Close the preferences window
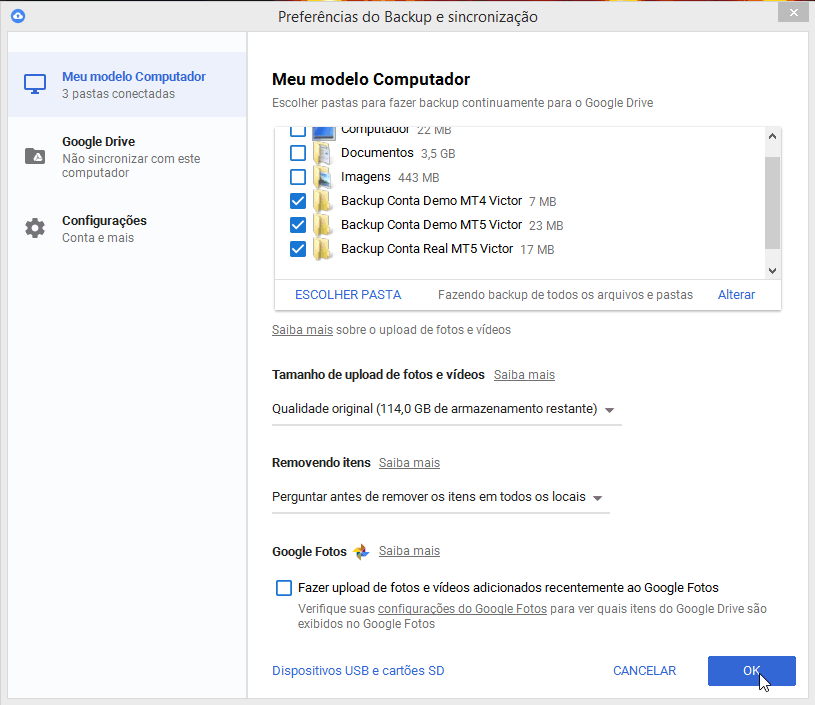Screen dimensions: 815x705 (793, 12)
